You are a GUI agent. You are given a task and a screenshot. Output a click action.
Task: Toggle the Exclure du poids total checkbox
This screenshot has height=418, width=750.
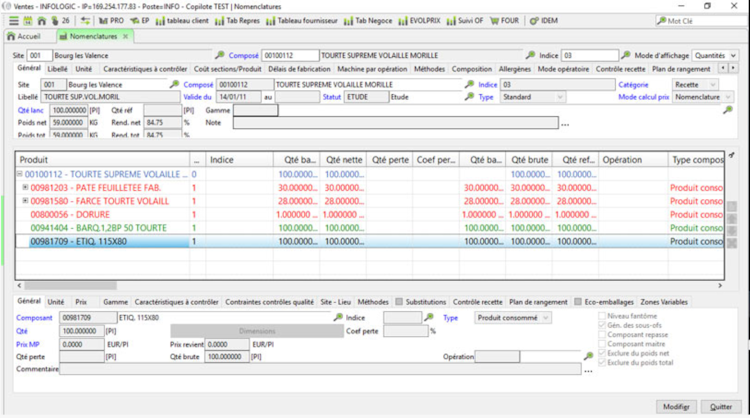click(x=602, y=363)
